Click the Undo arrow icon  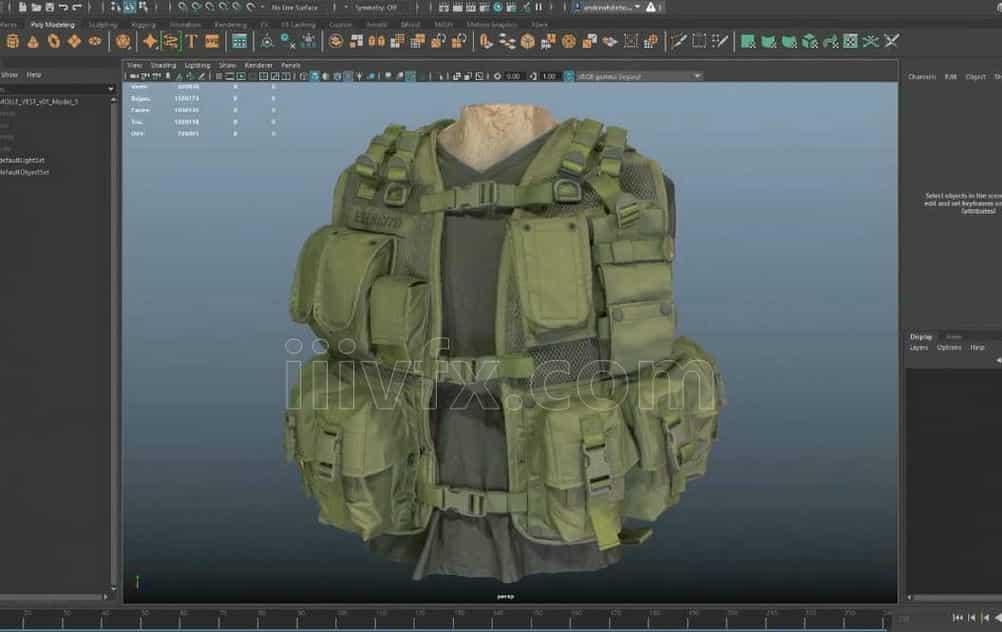(63, 7)
